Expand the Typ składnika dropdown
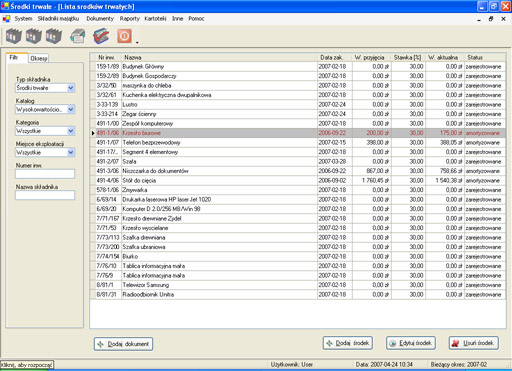 pos(71,88)
